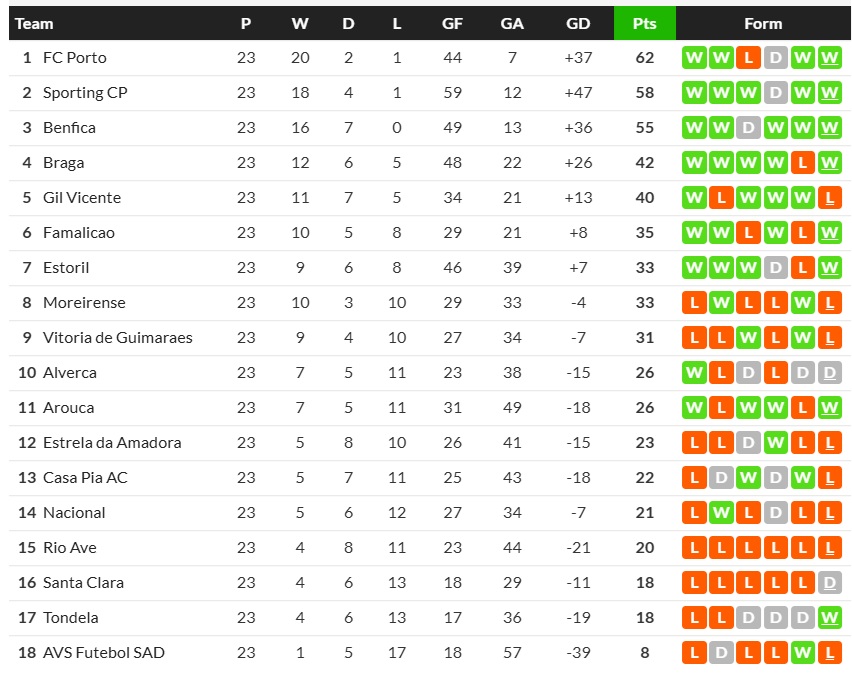The width and height of the screenshot is (852, 678).
Task: Sort table by the Pts column header
Action: 644,23
